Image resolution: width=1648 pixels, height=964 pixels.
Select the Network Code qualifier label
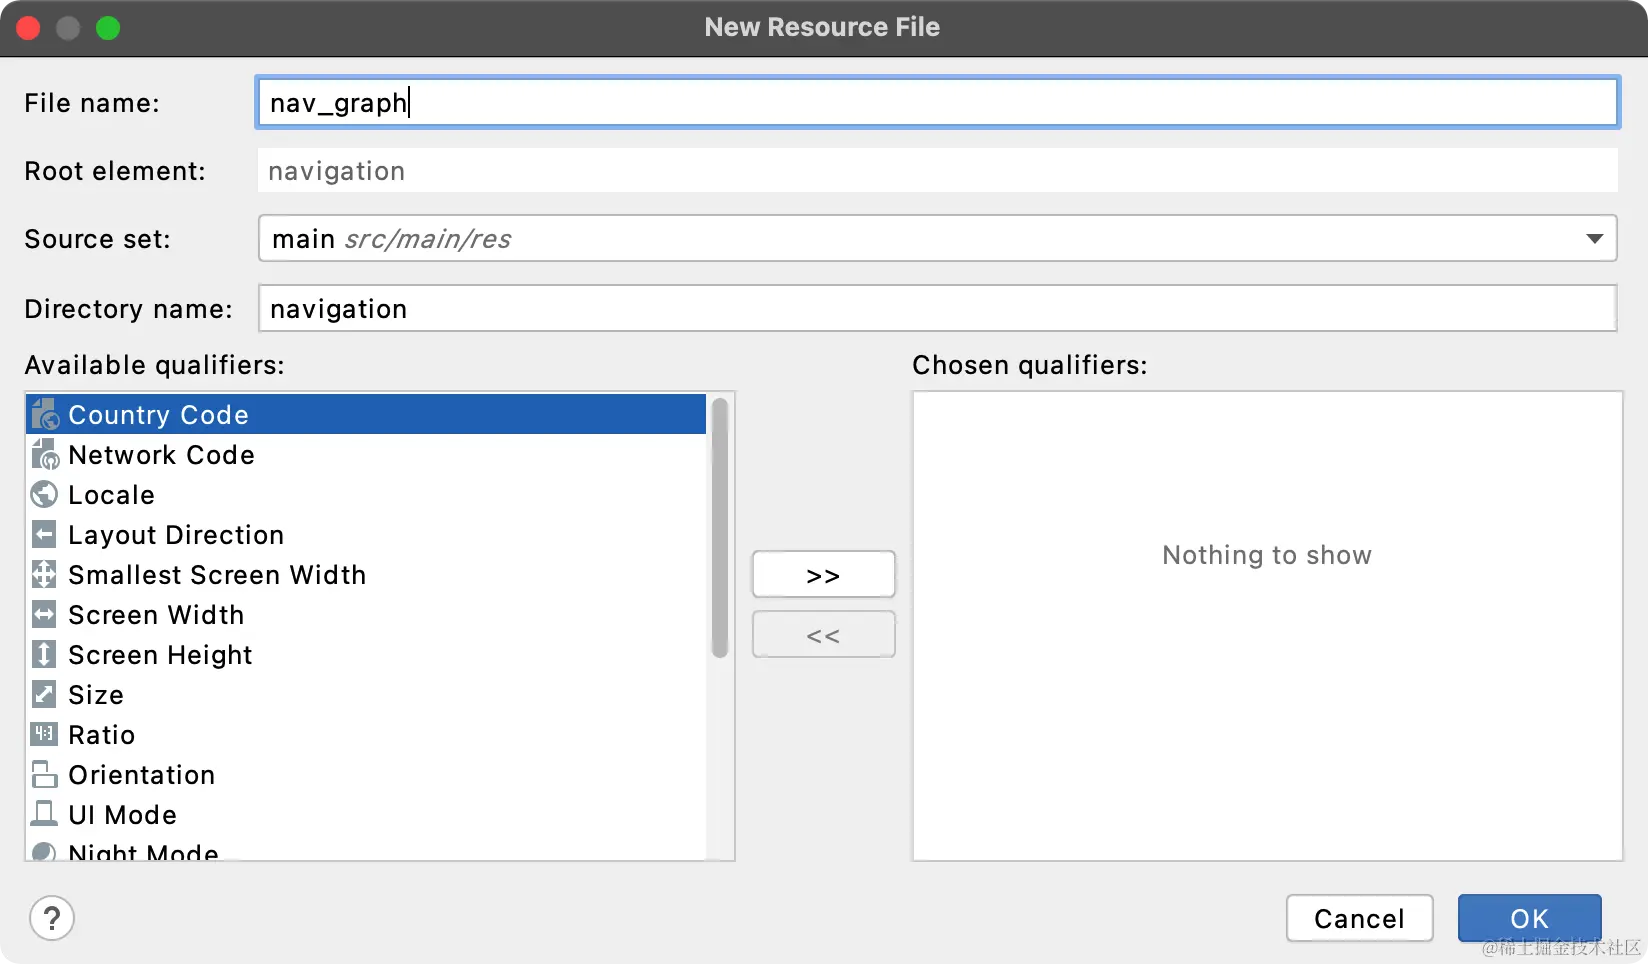161,455
